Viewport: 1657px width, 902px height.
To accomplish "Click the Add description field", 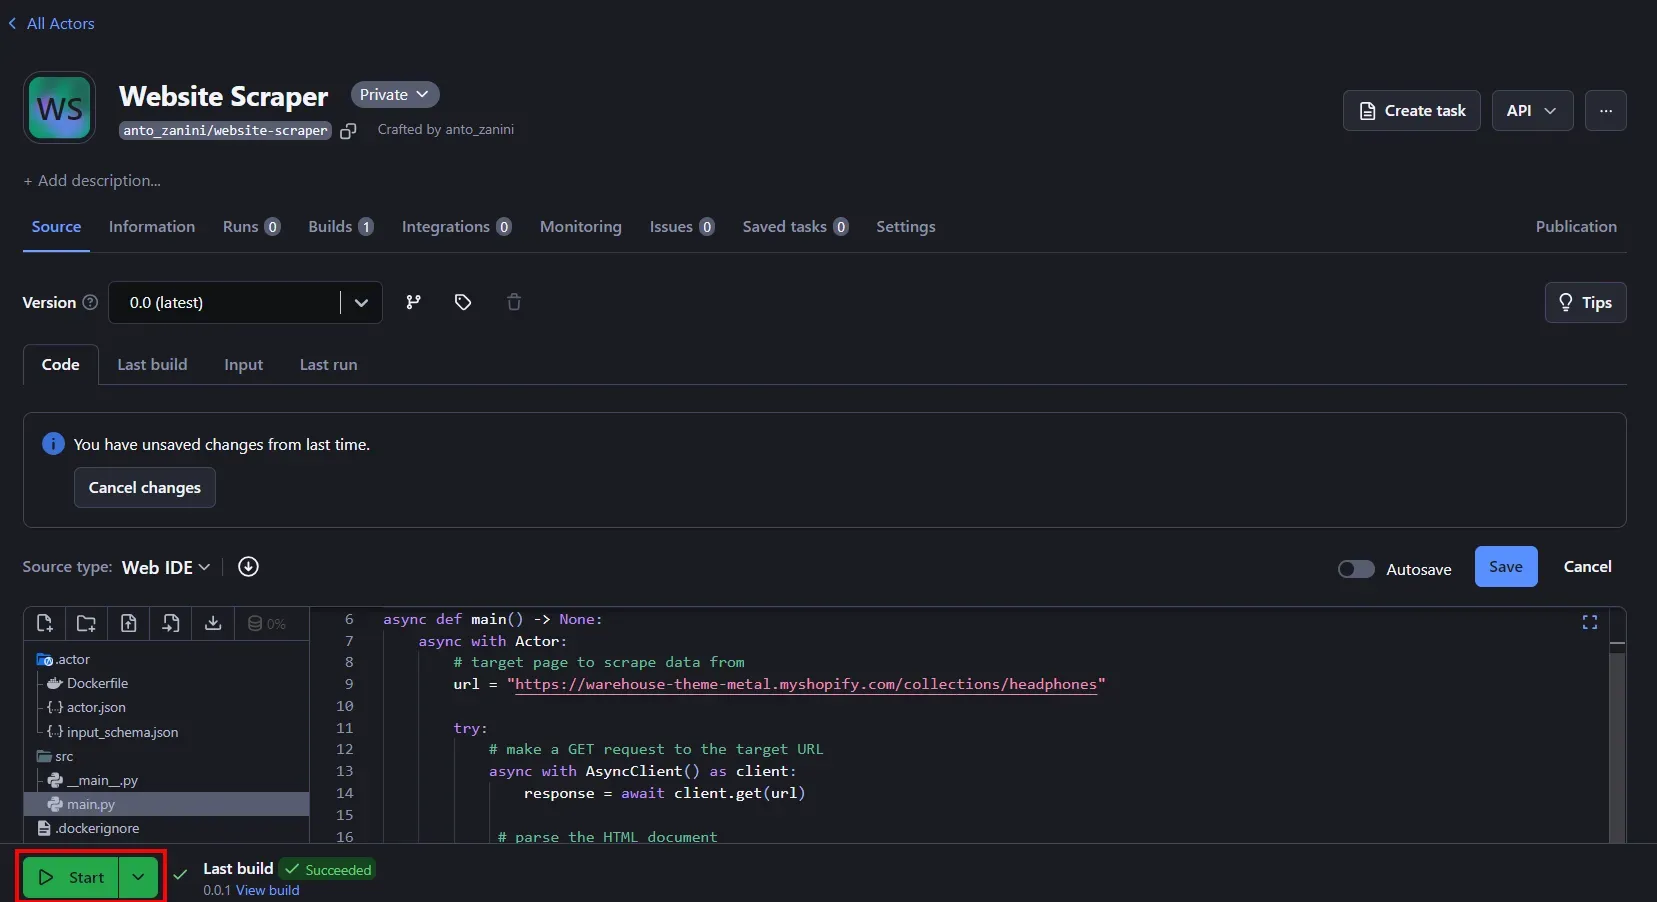I will tap(92, 181).
